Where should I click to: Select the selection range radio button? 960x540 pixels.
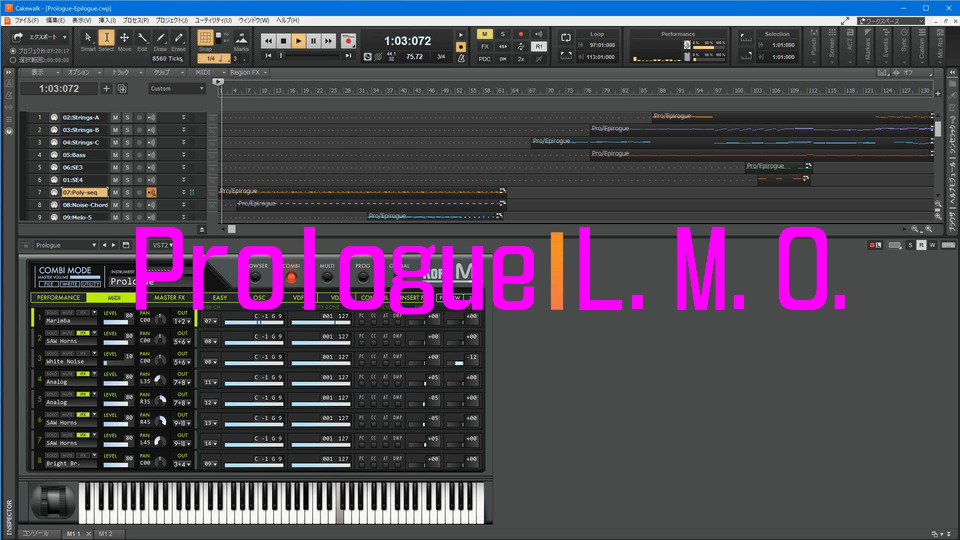point(13,60)
